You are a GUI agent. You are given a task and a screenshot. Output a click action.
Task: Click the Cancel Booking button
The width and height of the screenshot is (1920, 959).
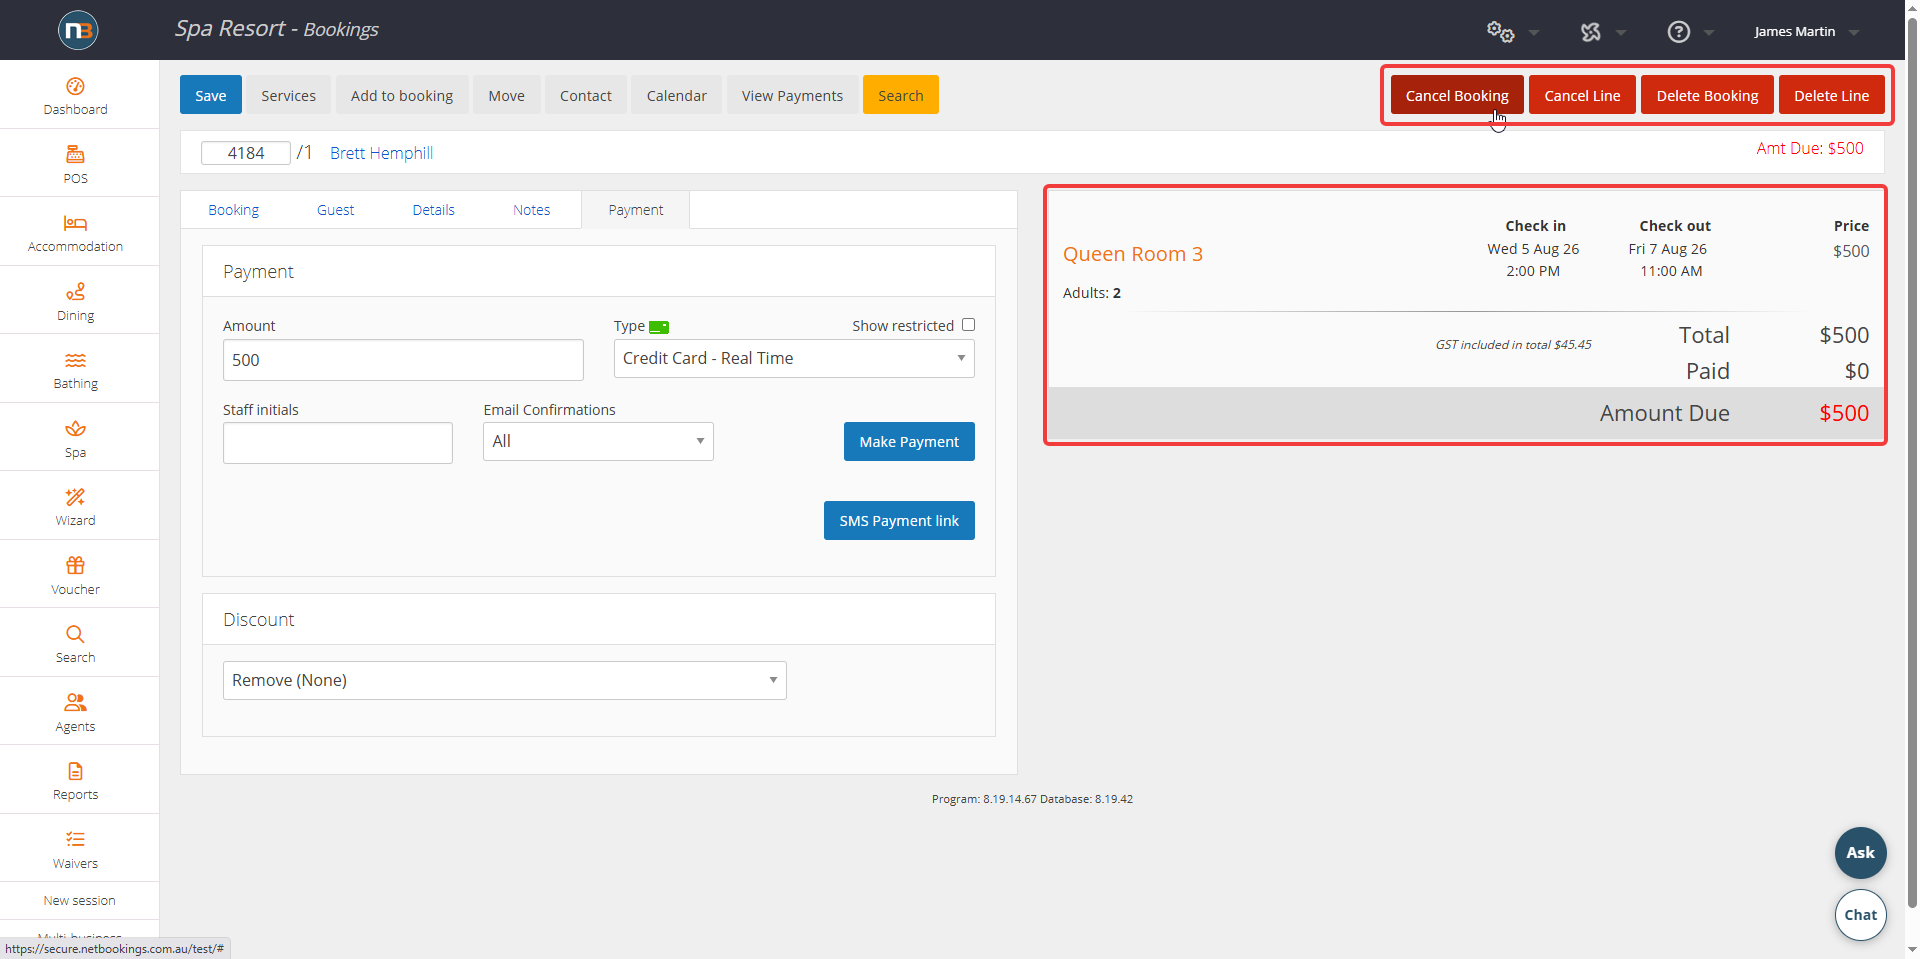tap(1457, 95)
